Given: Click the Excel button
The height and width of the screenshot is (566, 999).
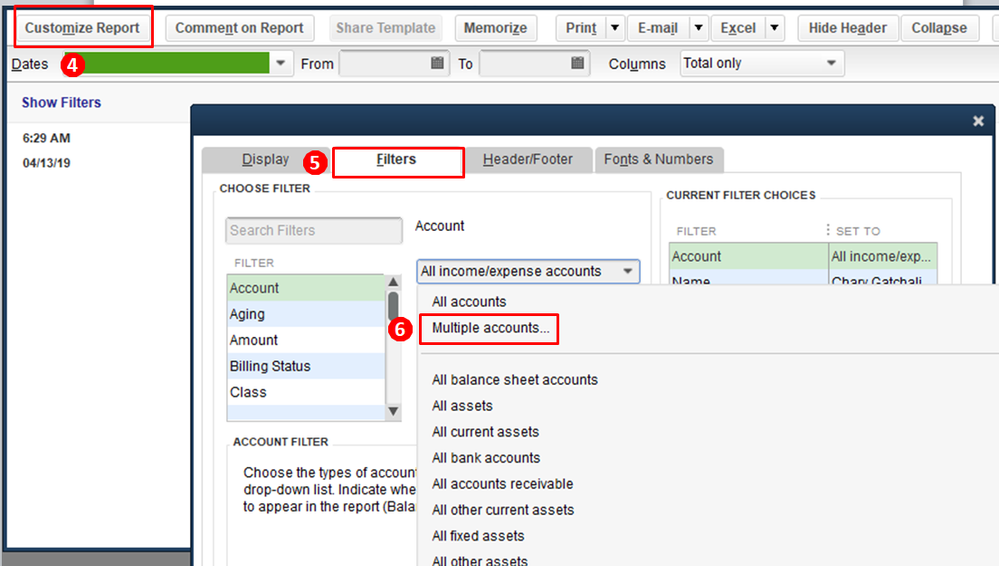Looking at the screenshot, I should tap(738, 28).
